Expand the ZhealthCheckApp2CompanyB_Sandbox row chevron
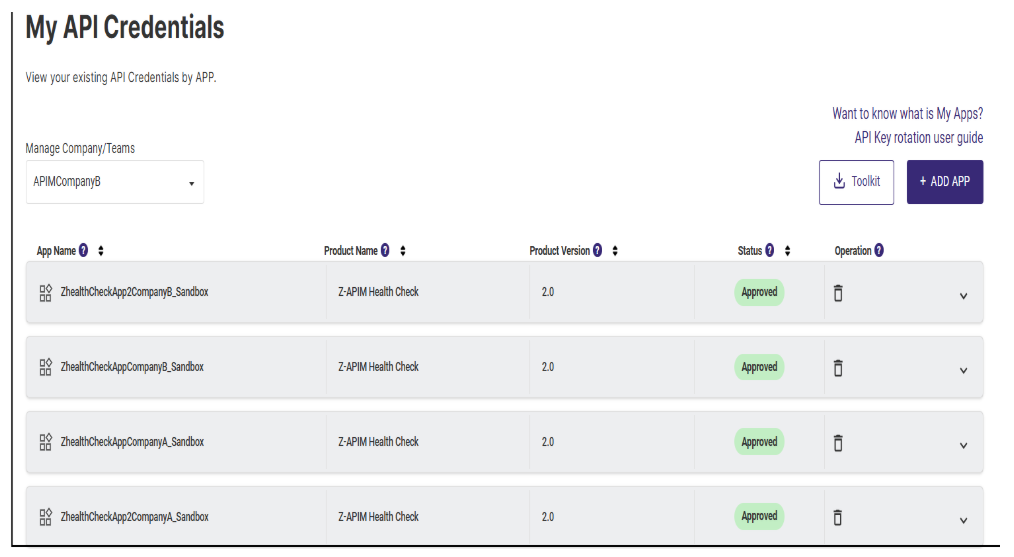 964,296
